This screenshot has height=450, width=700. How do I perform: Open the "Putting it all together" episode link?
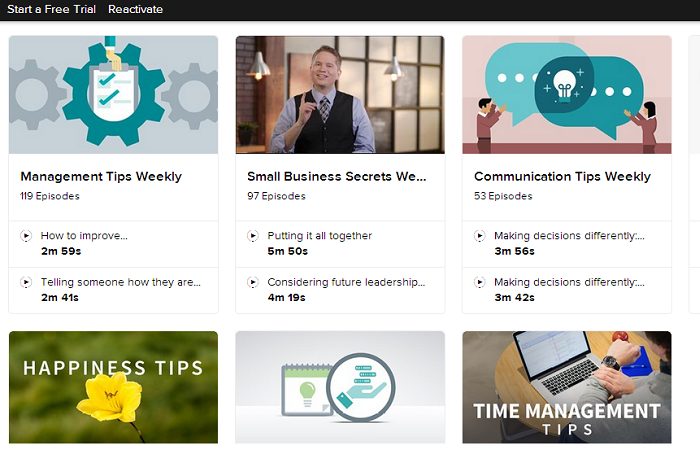coord(320,236)
